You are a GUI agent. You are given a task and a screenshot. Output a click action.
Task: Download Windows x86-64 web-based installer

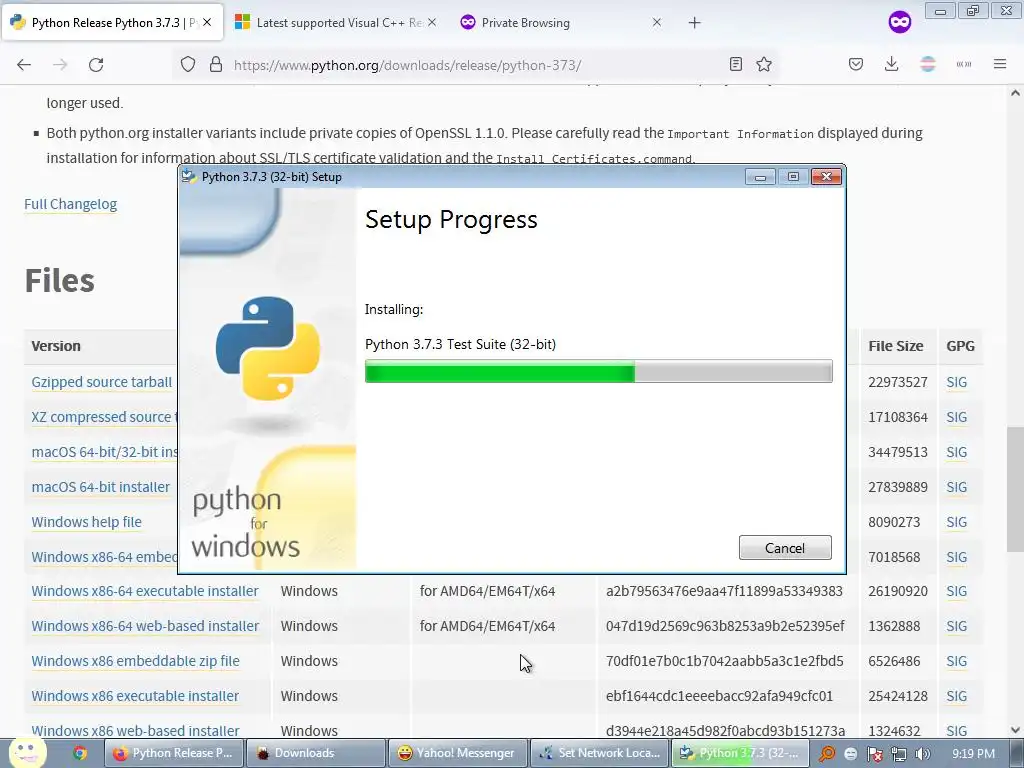(x=145, y=626)
